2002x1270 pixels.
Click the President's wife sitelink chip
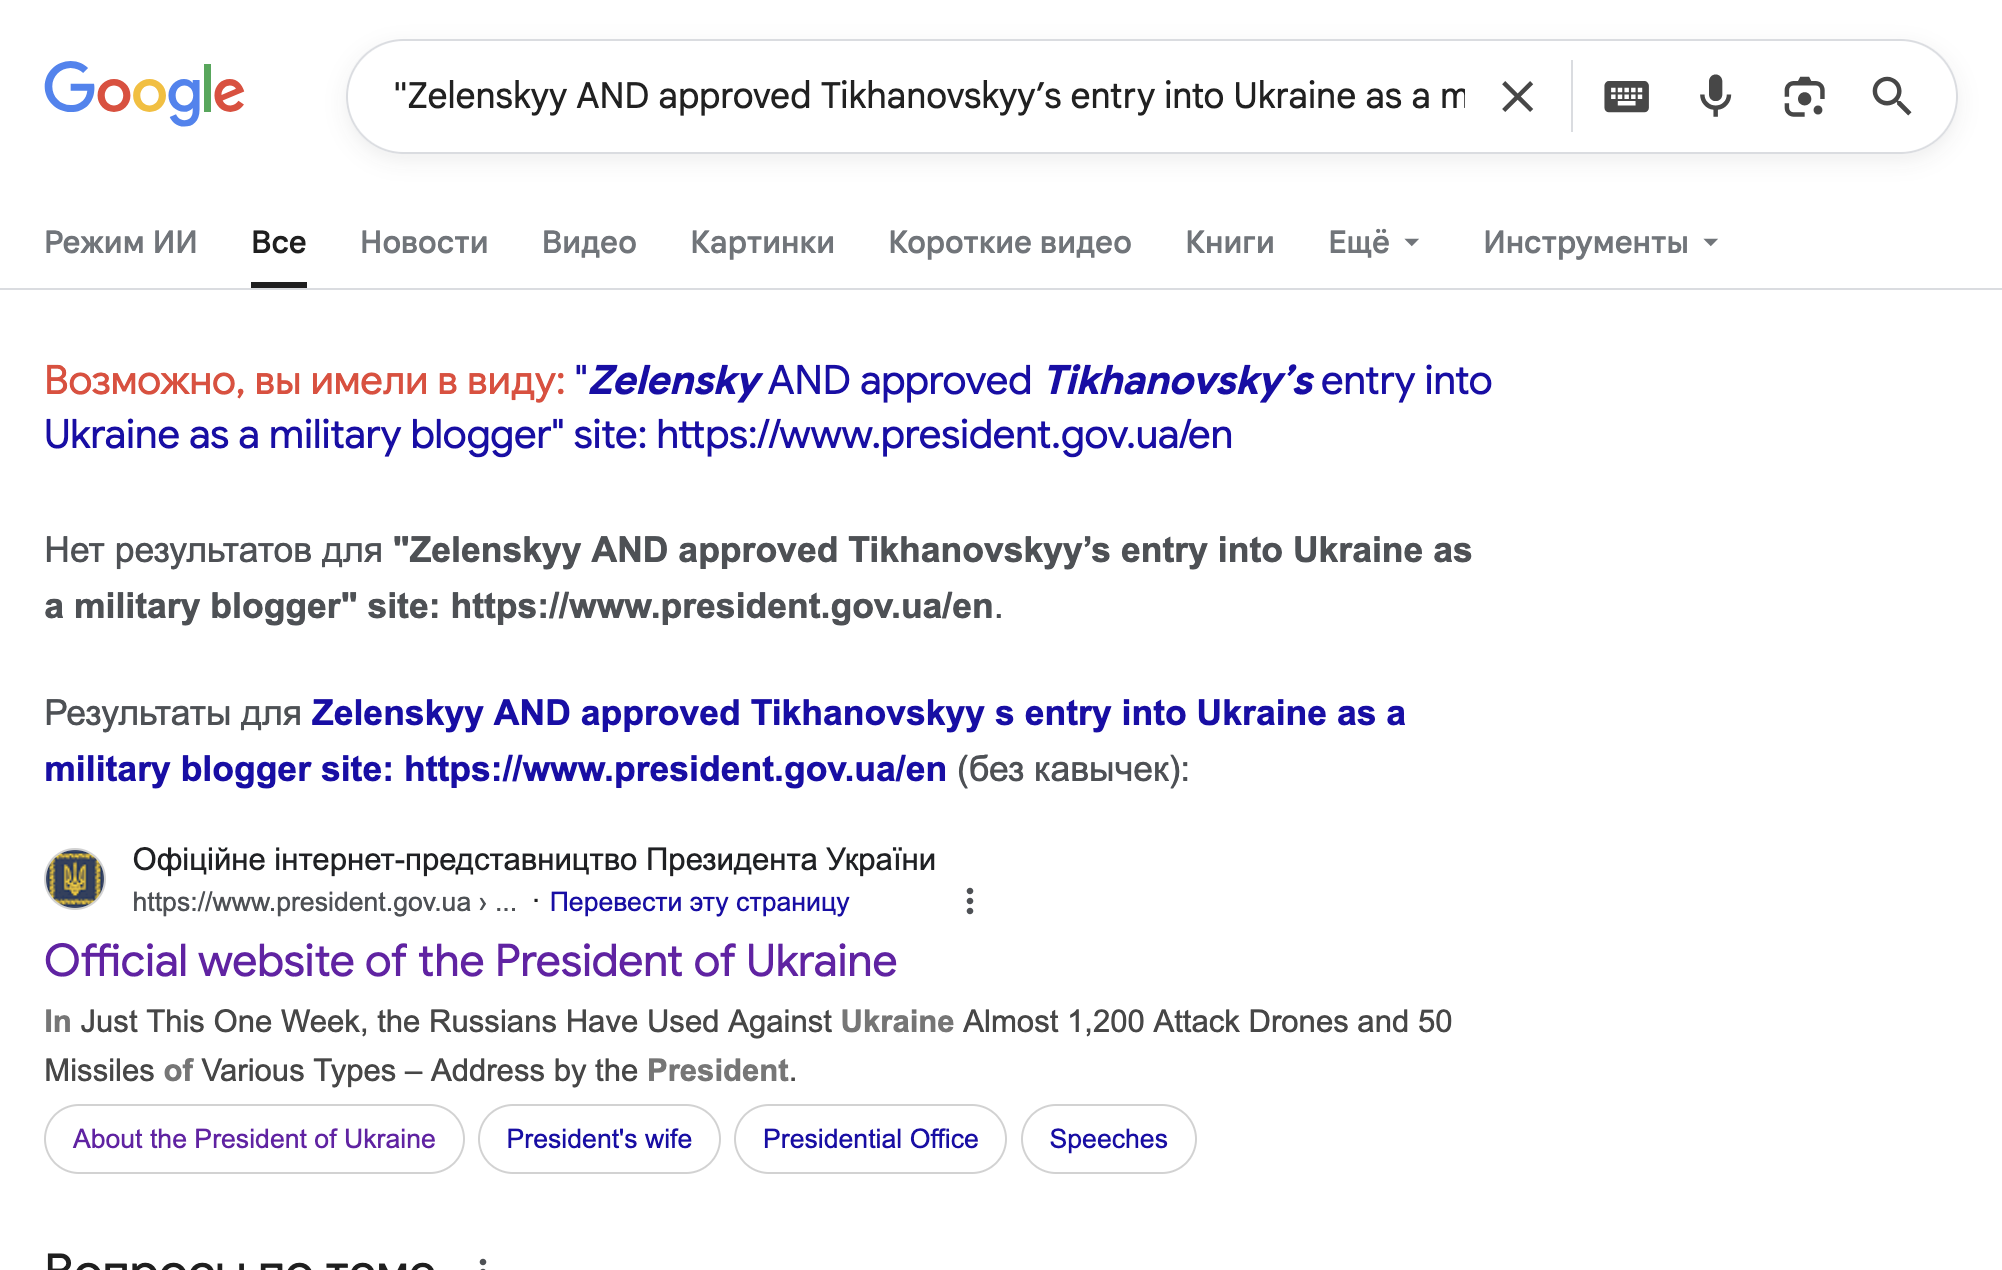(x=599, y=1139)
